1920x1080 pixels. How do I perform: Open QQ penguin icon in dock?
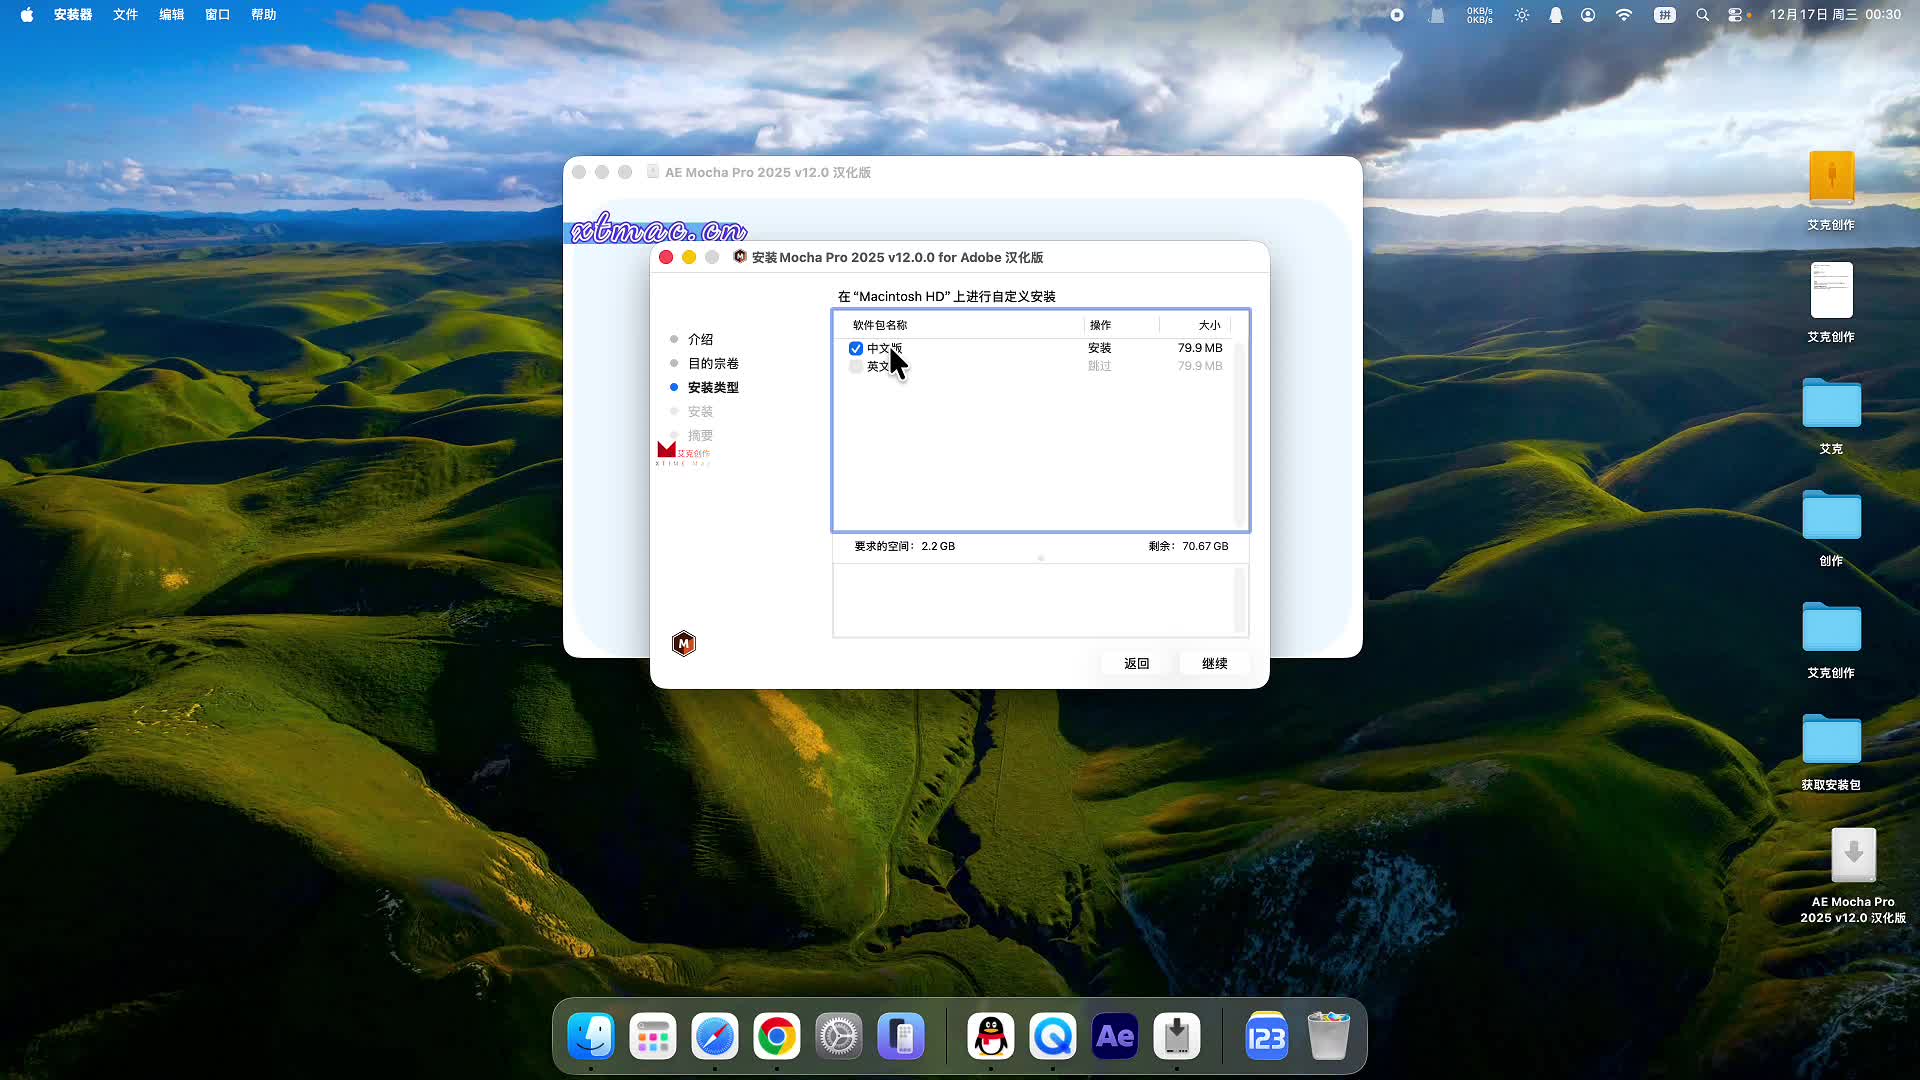pyautogui.click(x=991, y=1037)
